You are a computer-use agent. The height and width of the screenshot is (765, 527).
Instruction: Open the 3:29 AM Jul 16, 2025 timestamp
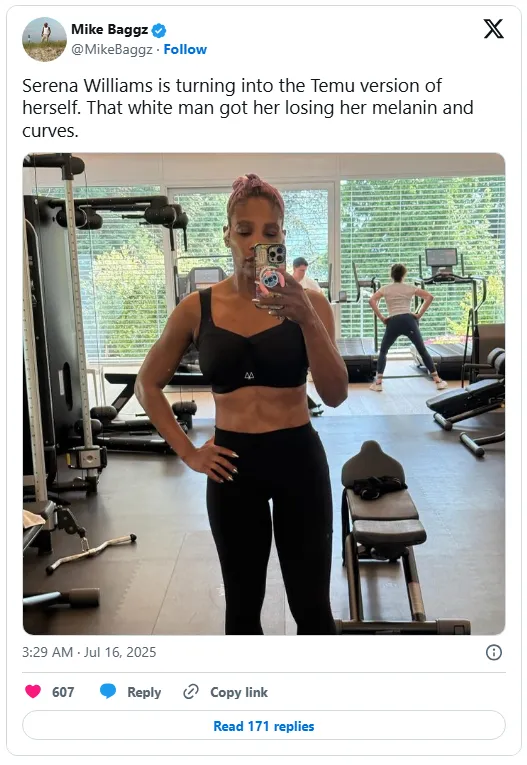tap(89, 652)
